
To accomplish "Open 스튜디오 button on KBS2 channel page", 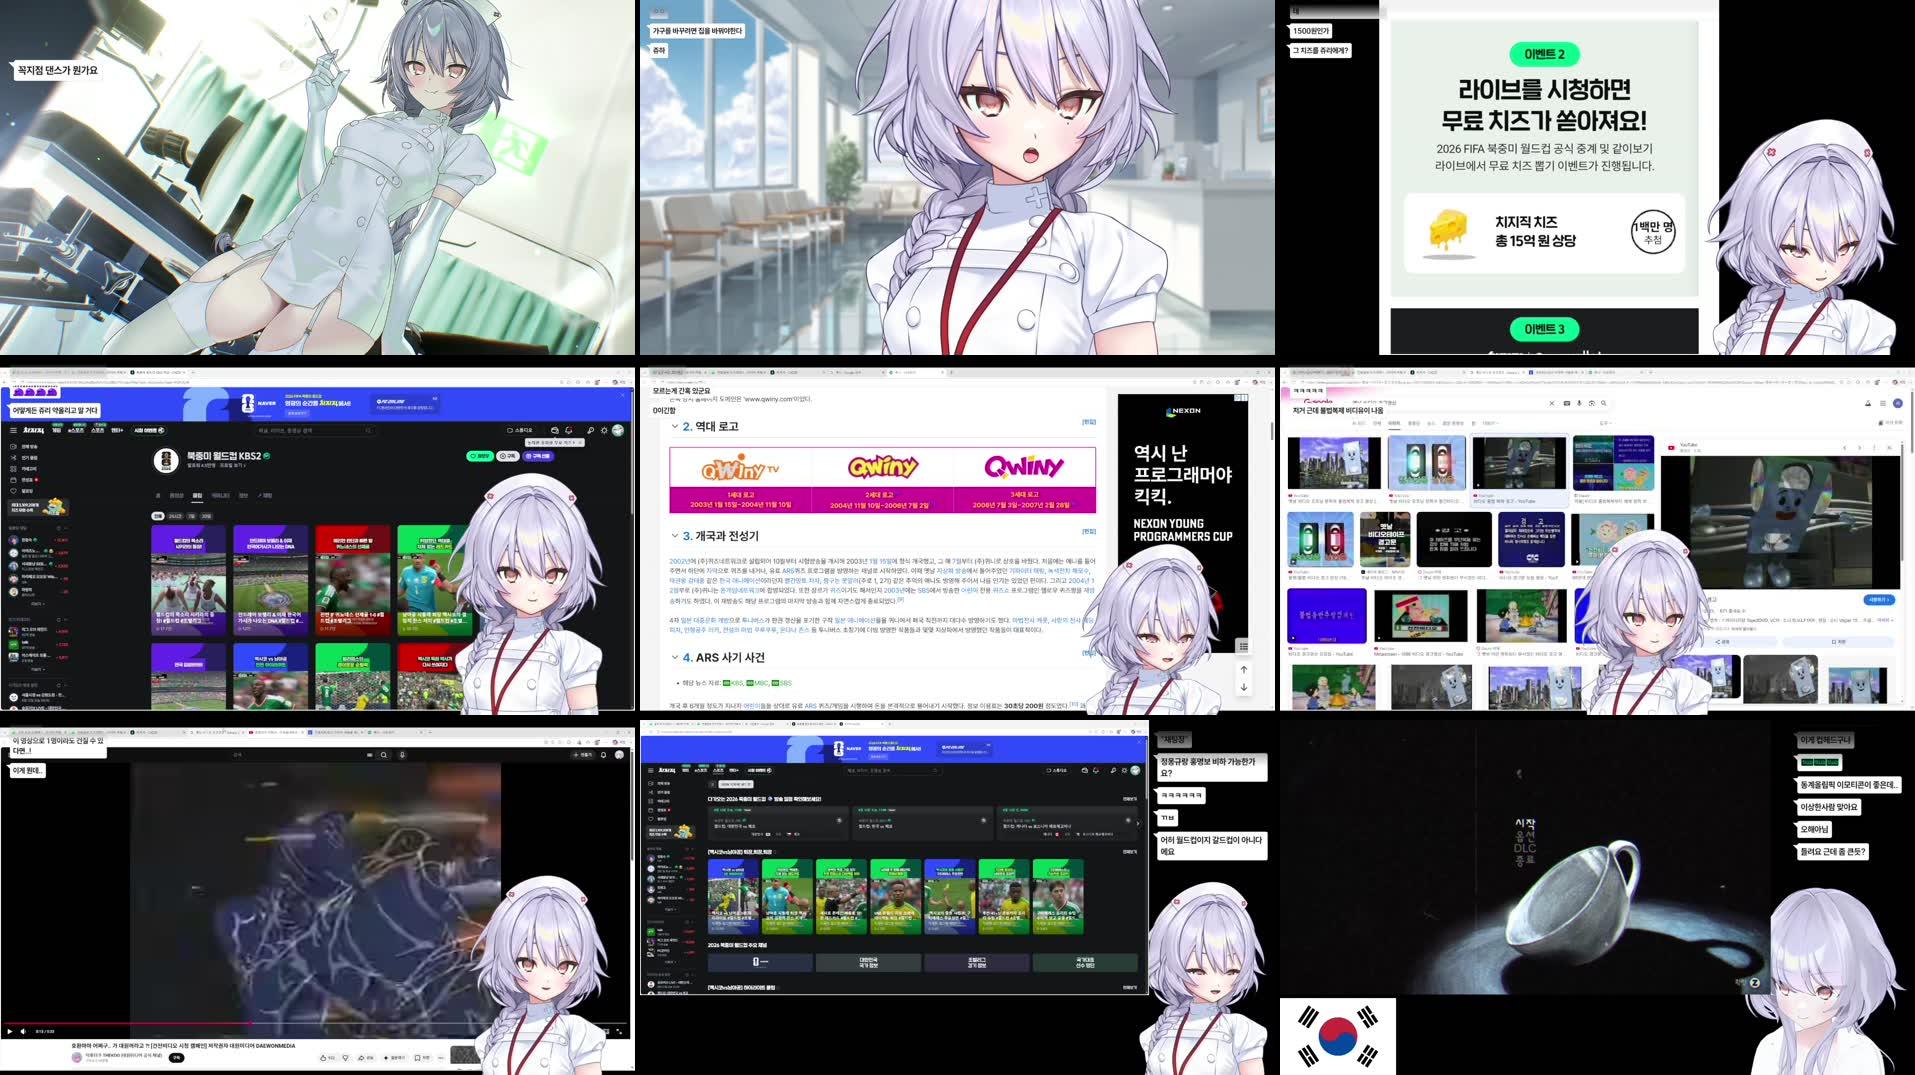I will (x=520, y=430).
